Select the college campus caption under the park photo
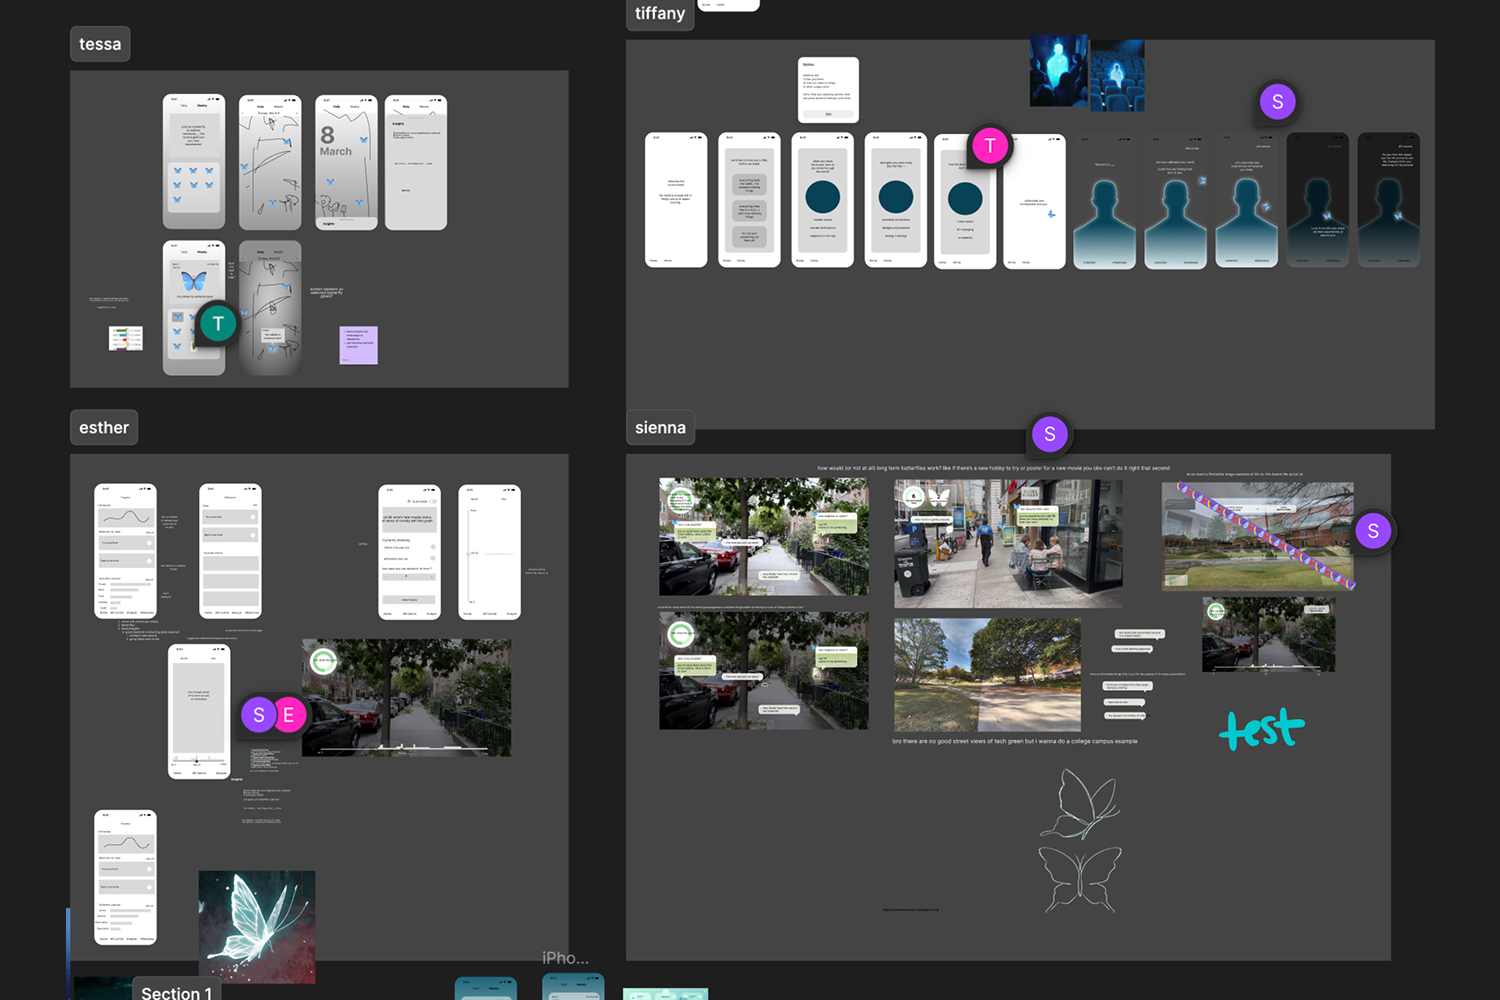The width and height of the screenshot is (1500, 1000). pyautogui.click(x=1015, y=741)
